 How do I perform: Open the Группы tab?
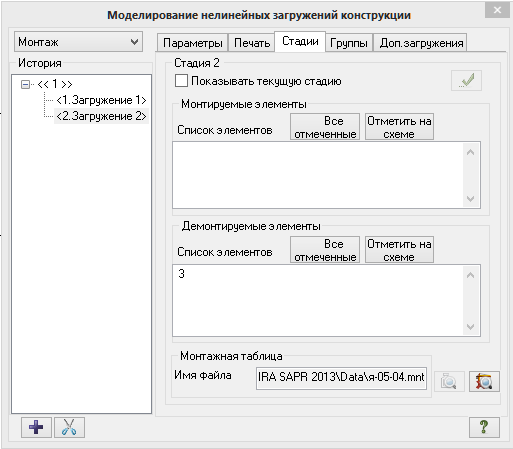pyautogui.click(x=349, y=43)
